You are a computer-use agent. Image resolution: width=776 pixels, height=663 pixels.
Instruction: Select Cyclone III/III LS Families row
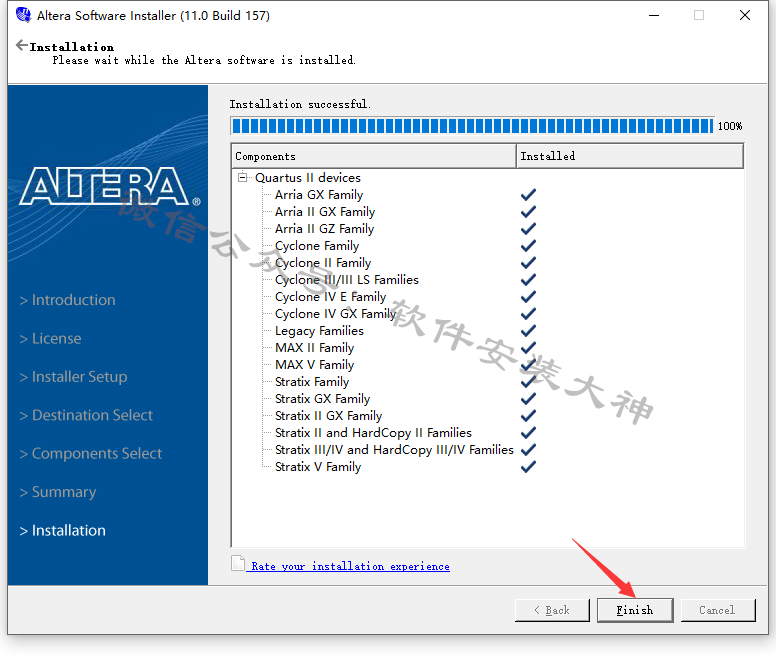346,280
